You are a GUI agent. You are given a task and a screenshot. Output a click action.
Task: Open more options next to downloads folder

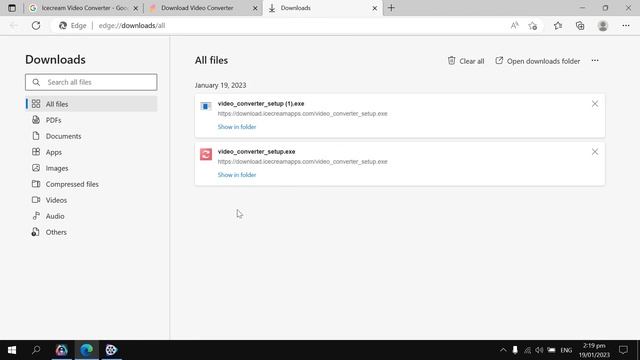[595, 60]
